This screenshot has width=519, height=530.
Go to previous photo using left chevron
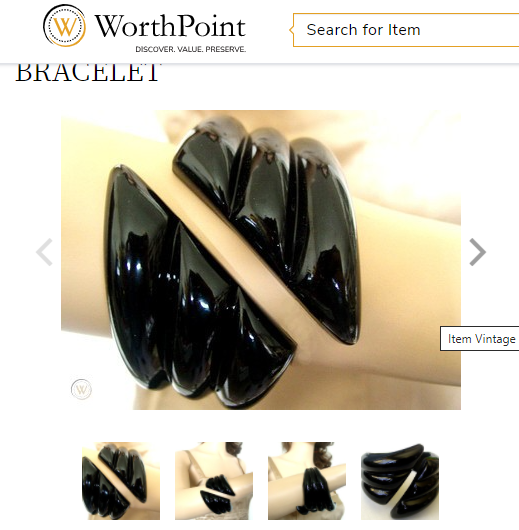tap(44, 252)
